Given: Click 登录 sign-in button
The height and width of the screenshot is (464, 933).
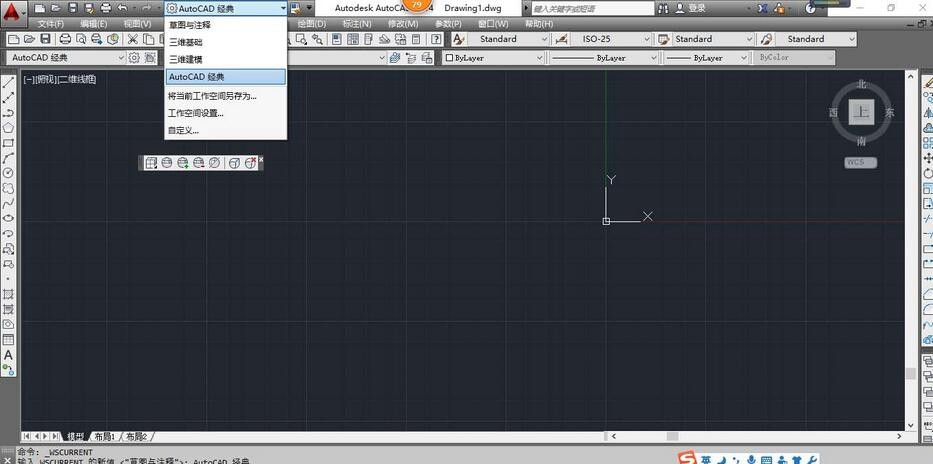Looking at the screenshot, I should coord(690,8).
